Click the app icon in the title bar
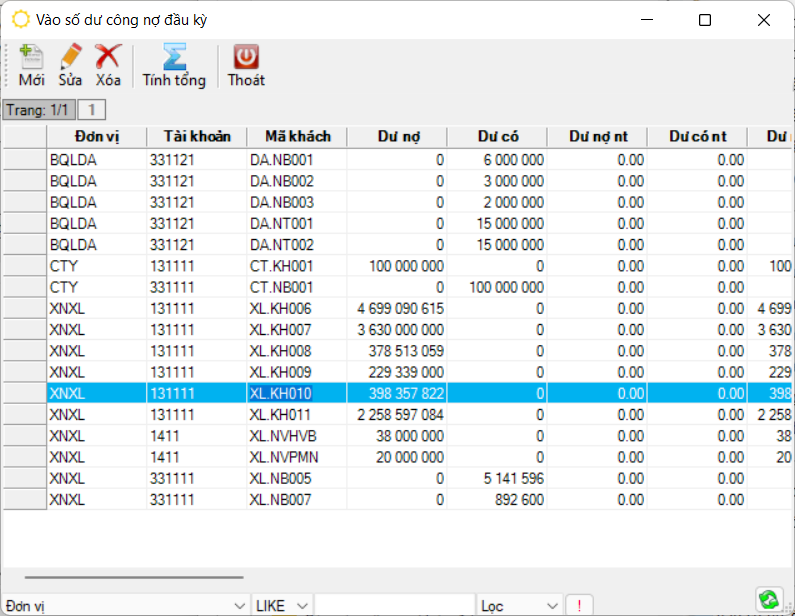The height and width of the screenshot is (616, 795). tap(19, 19)
